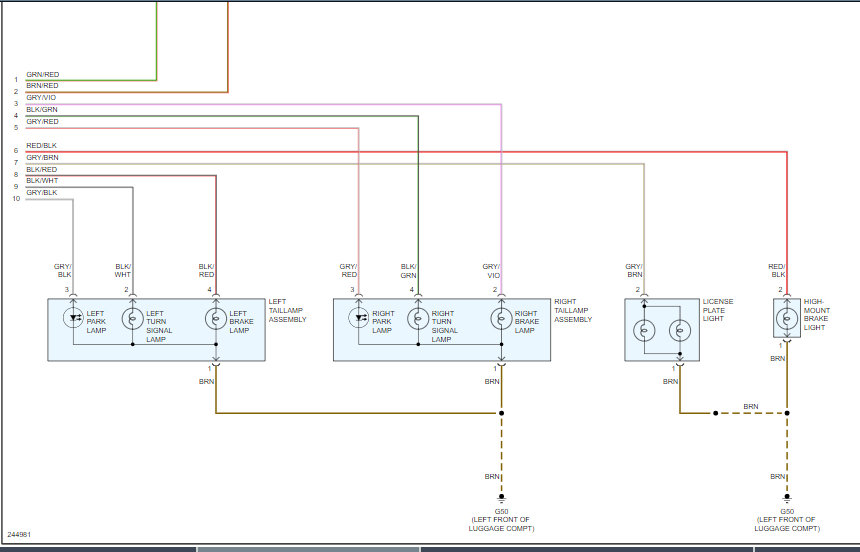Click the Right Brake Lamp bulb symbol
This screenshot has width=860, height=552.
click(x=501, y=318)
